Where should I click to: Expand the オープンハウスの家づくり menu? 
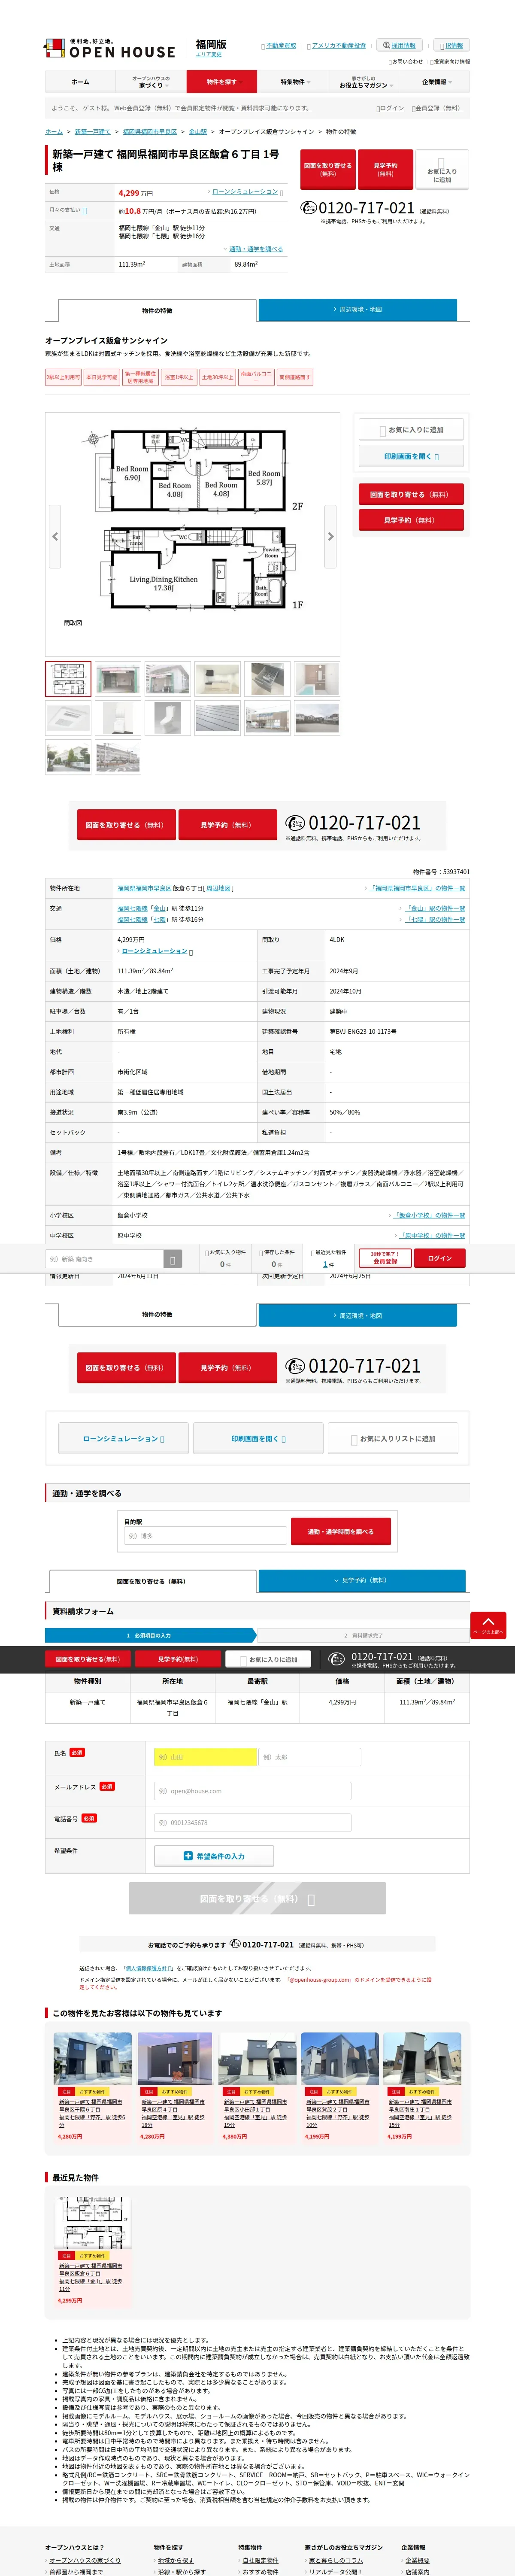point(151,82)
